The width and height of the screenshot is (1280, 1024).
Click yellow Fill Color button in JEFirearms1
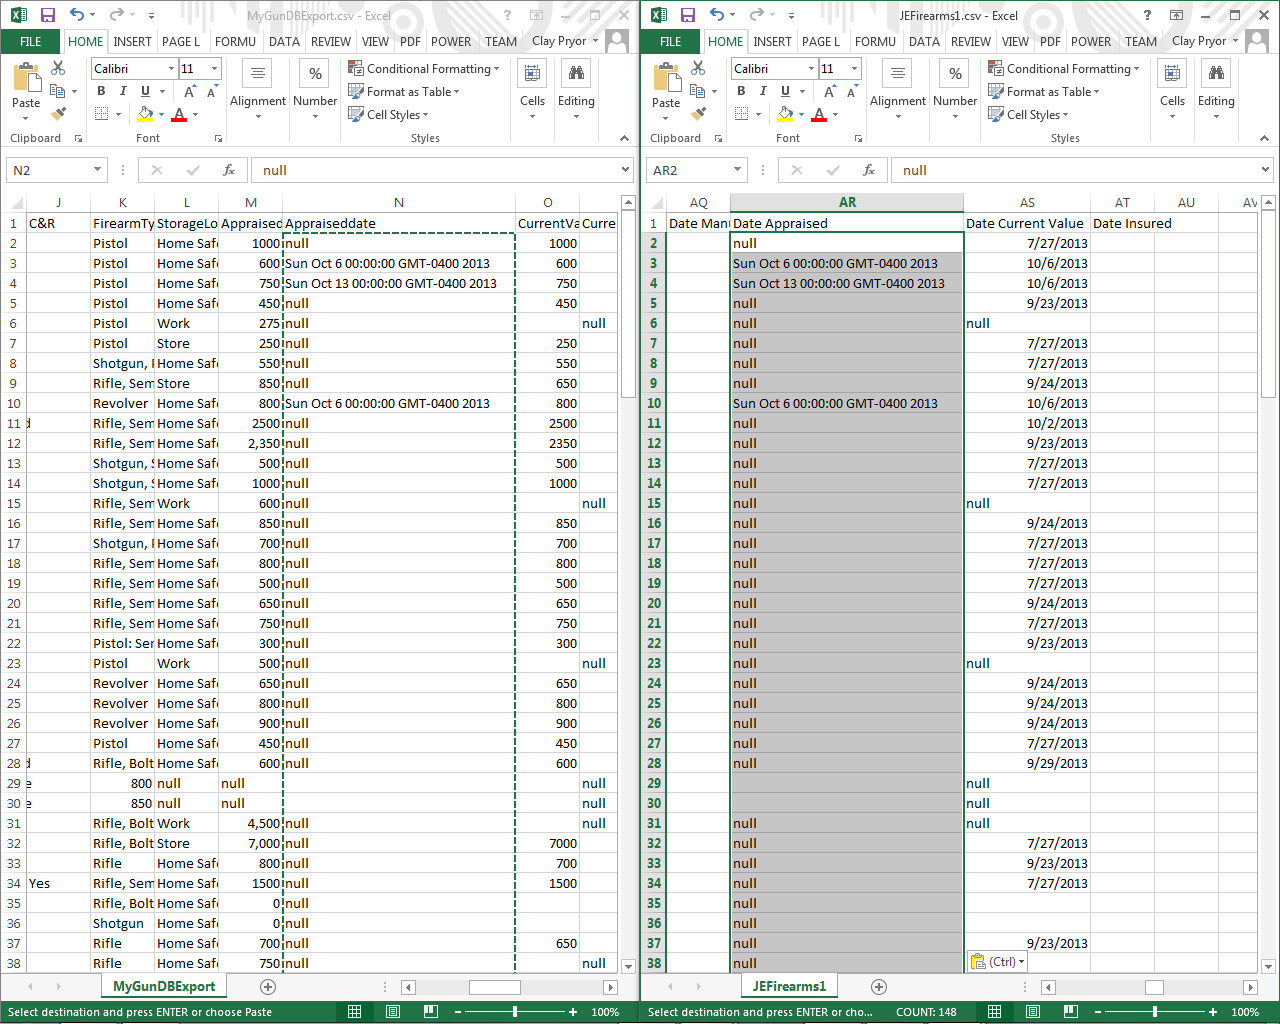[785, 114]
